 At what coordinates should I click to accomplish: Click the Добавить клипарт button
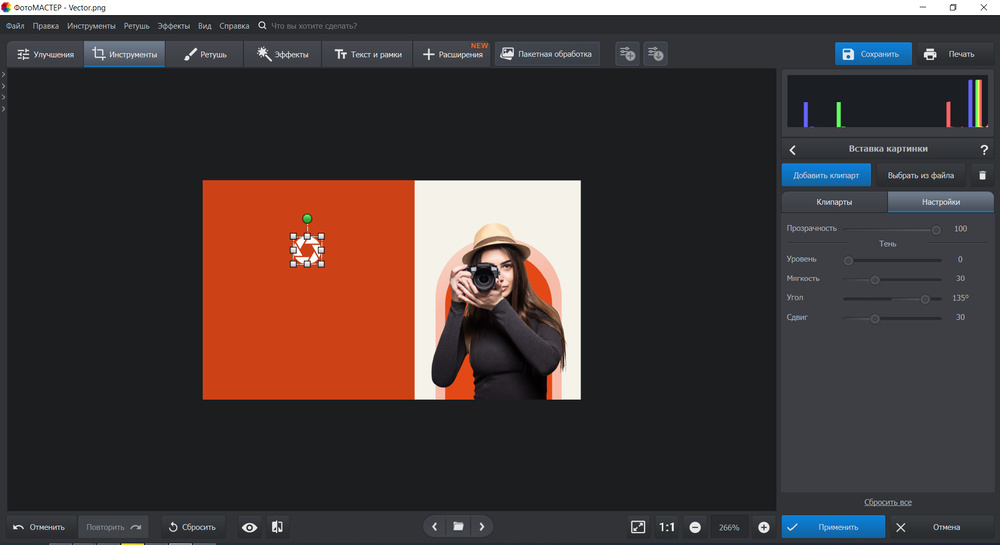click(826, 175)
